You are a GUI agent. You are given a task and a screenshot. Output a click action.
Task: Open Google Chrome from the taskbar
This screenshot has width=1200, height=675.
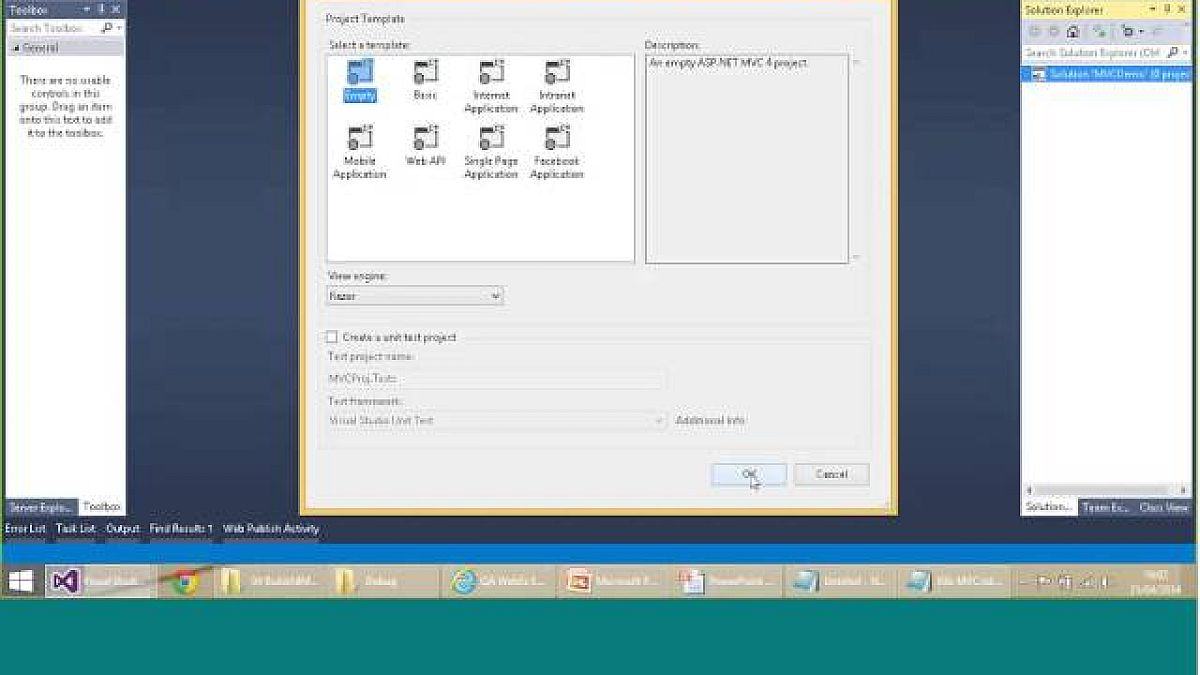183,581
